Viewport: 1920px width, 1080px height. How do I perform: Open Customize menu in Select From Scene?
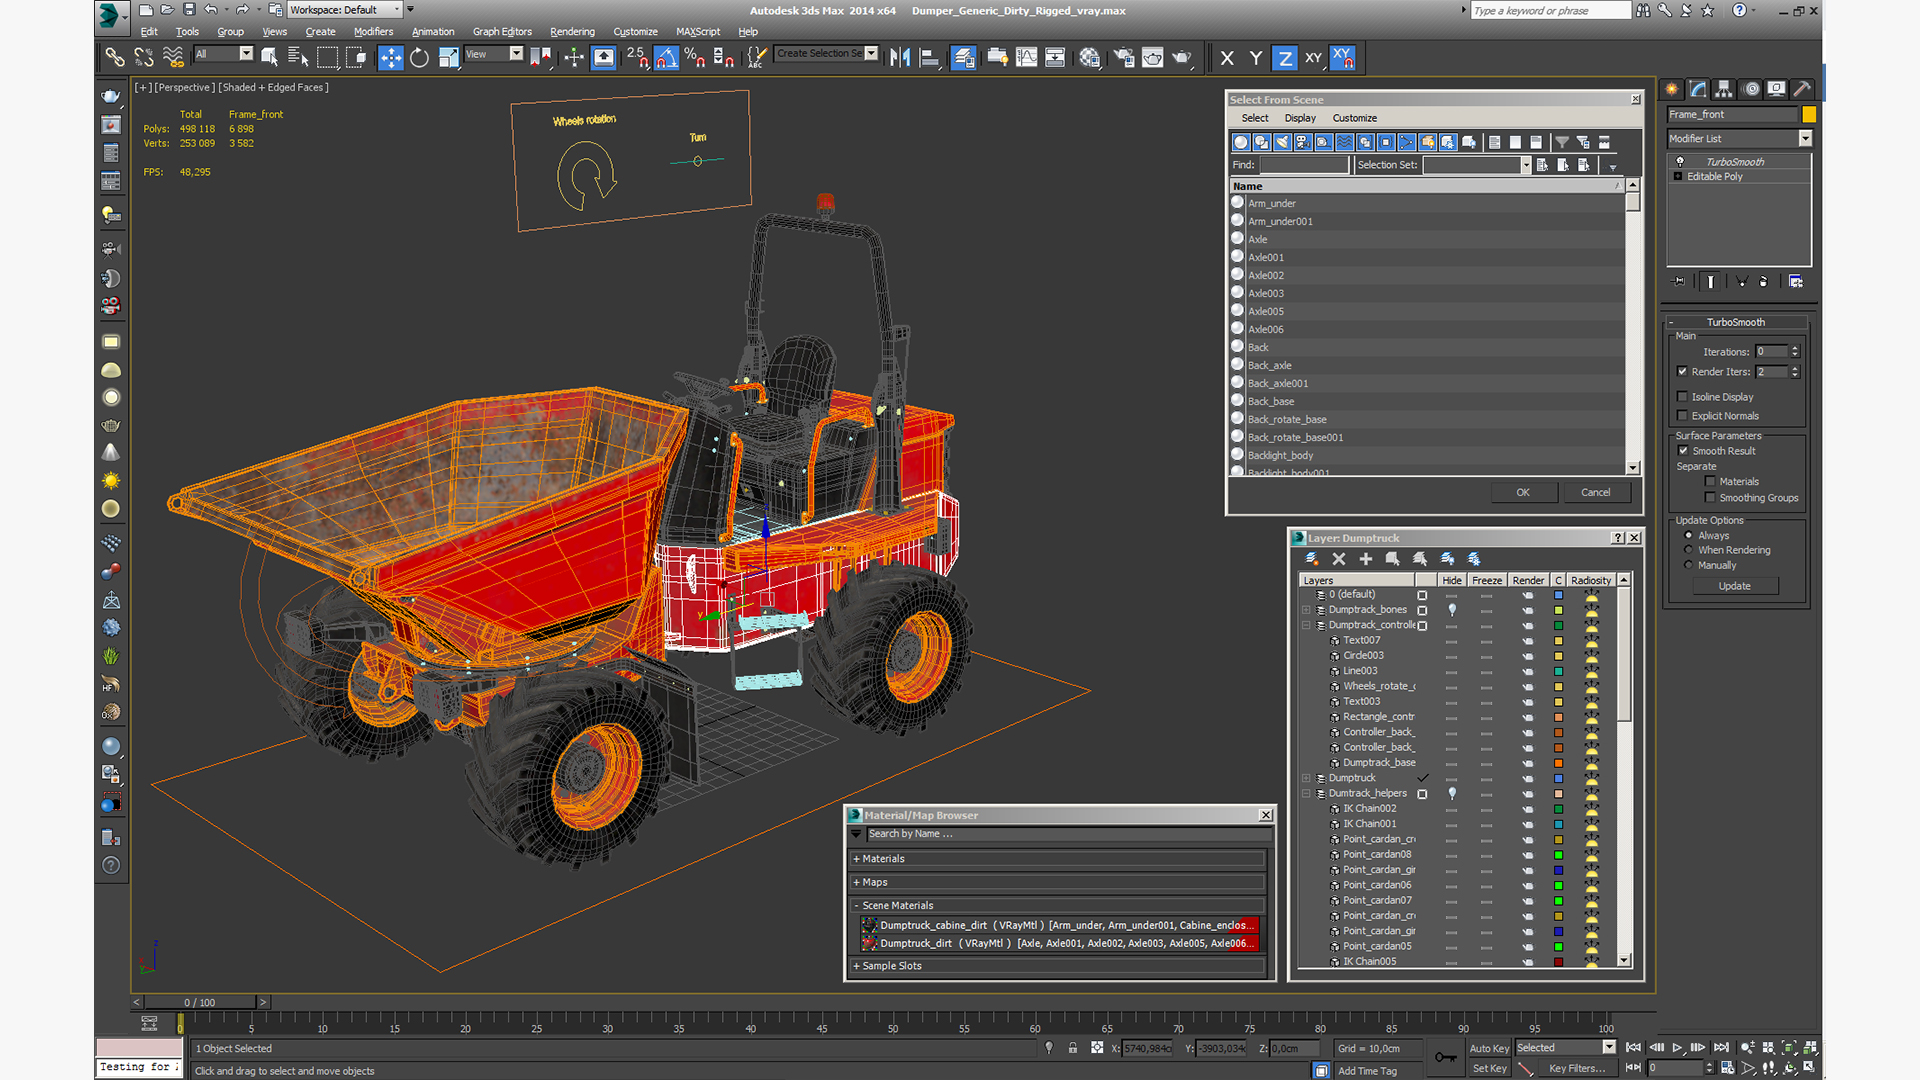pos(1354,118)
